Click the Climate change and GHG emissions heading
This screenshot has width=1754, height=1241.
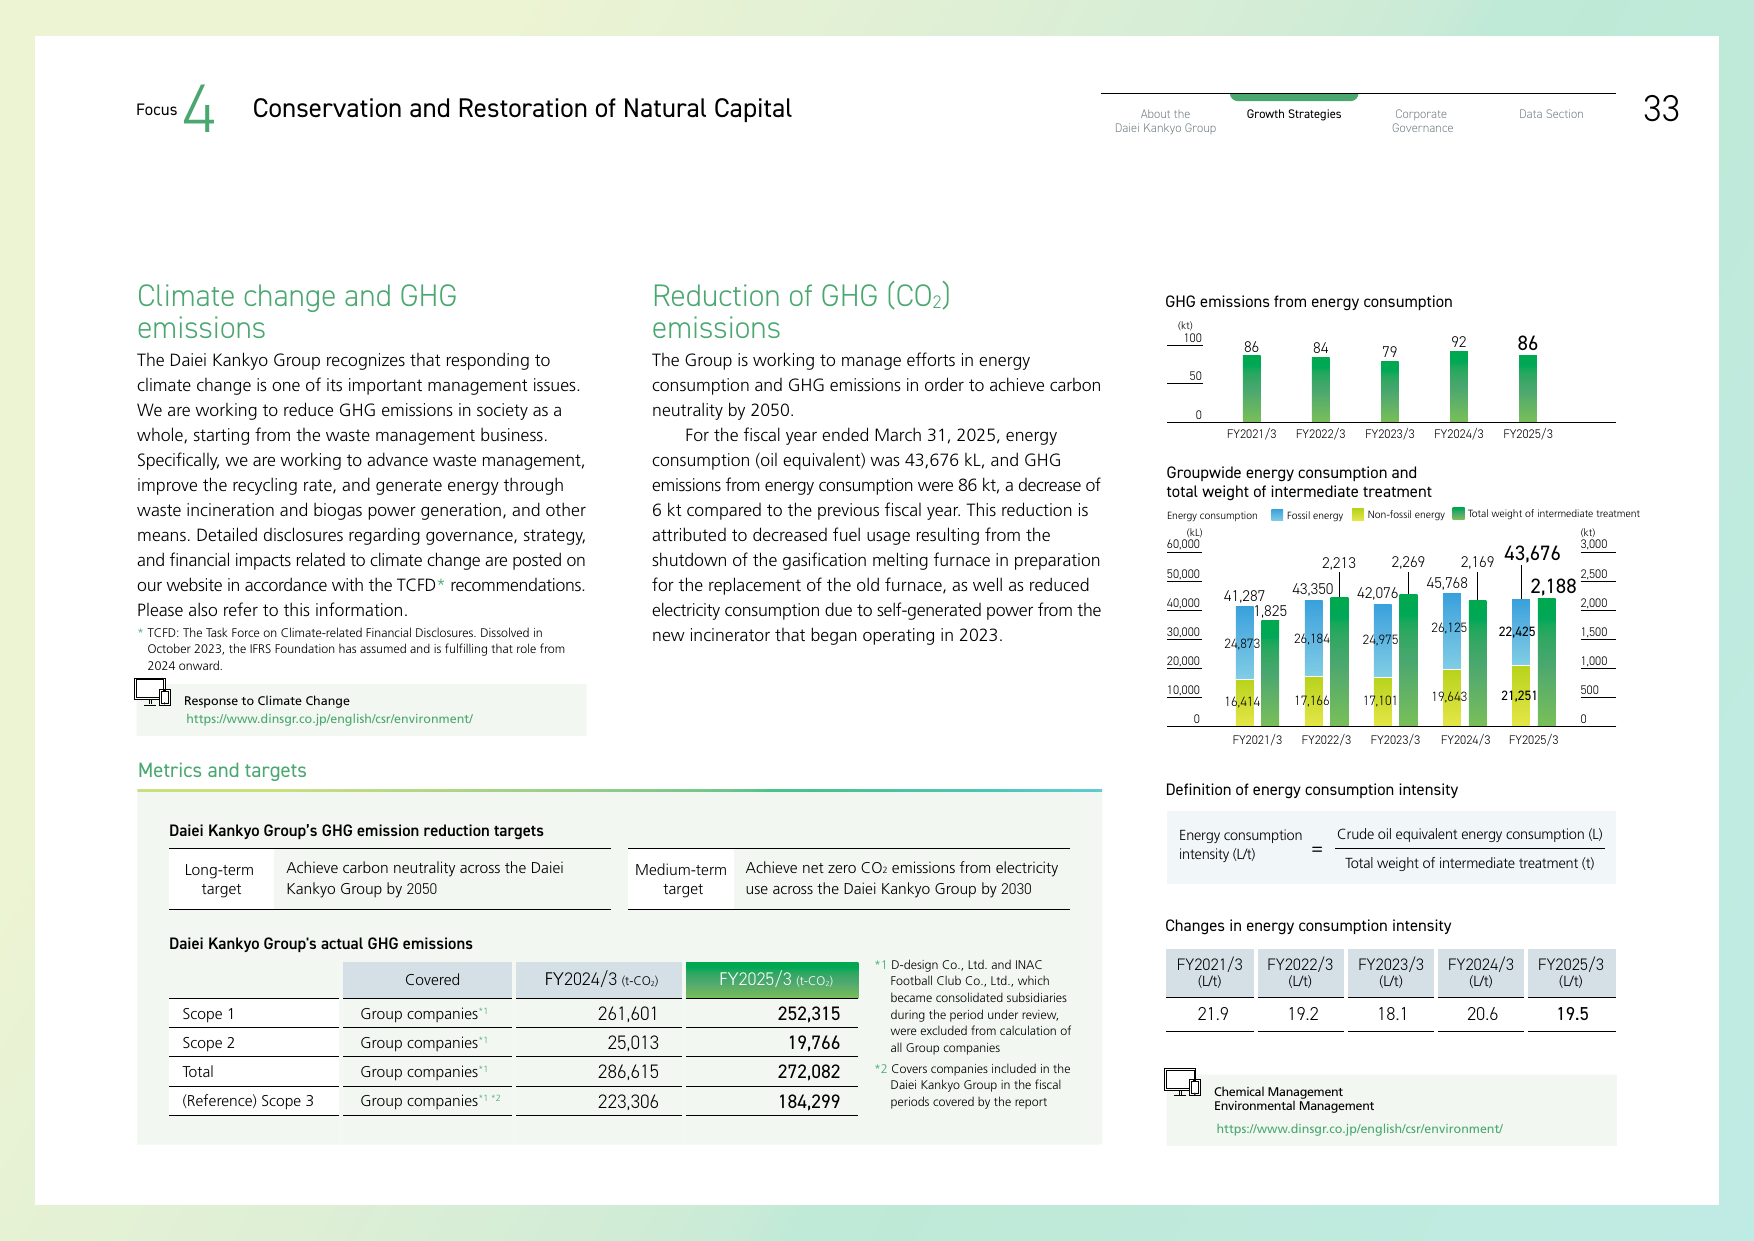(x=297, y=312)
